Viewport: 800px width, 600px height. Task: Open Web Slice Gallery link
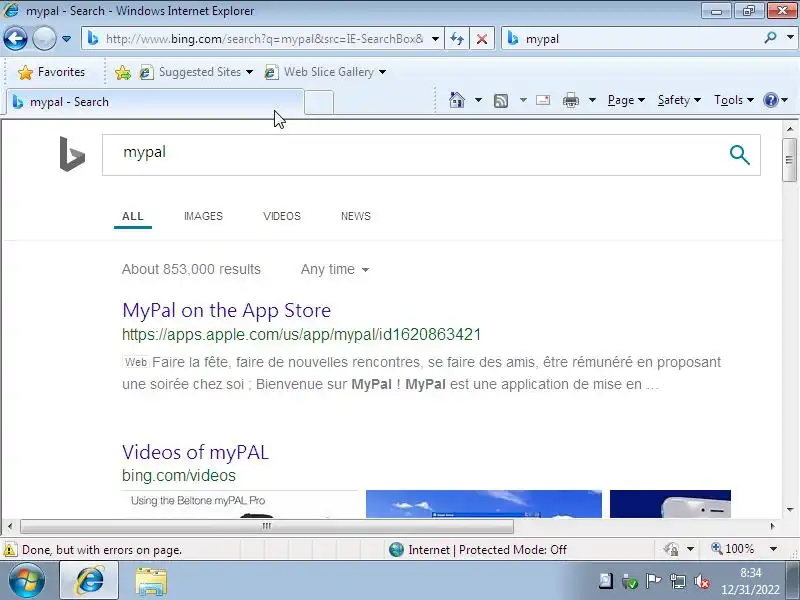tap(325, 72)
